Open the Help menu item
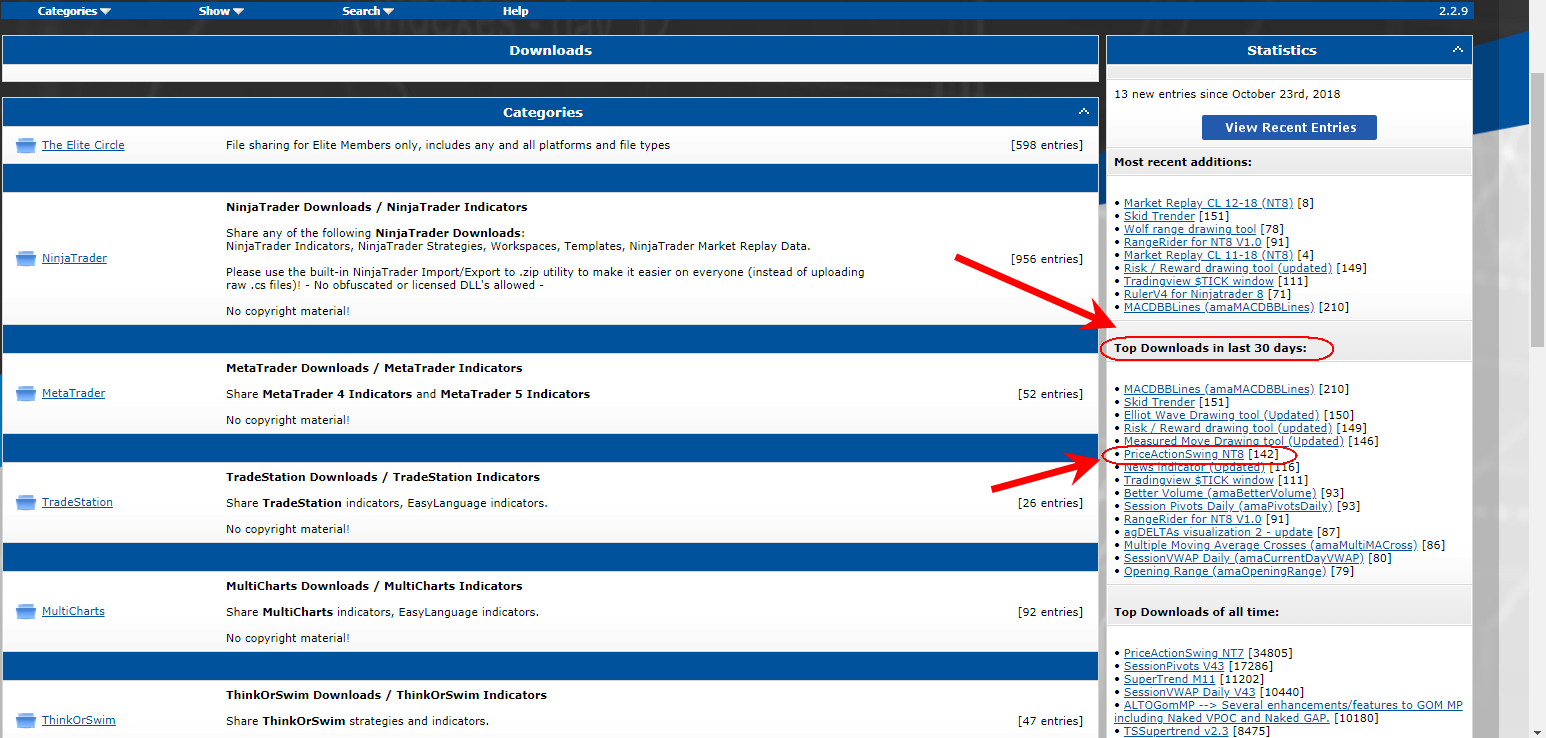Screen dimensions: 1546x738 pyautogui.click(x=515, y=11)
